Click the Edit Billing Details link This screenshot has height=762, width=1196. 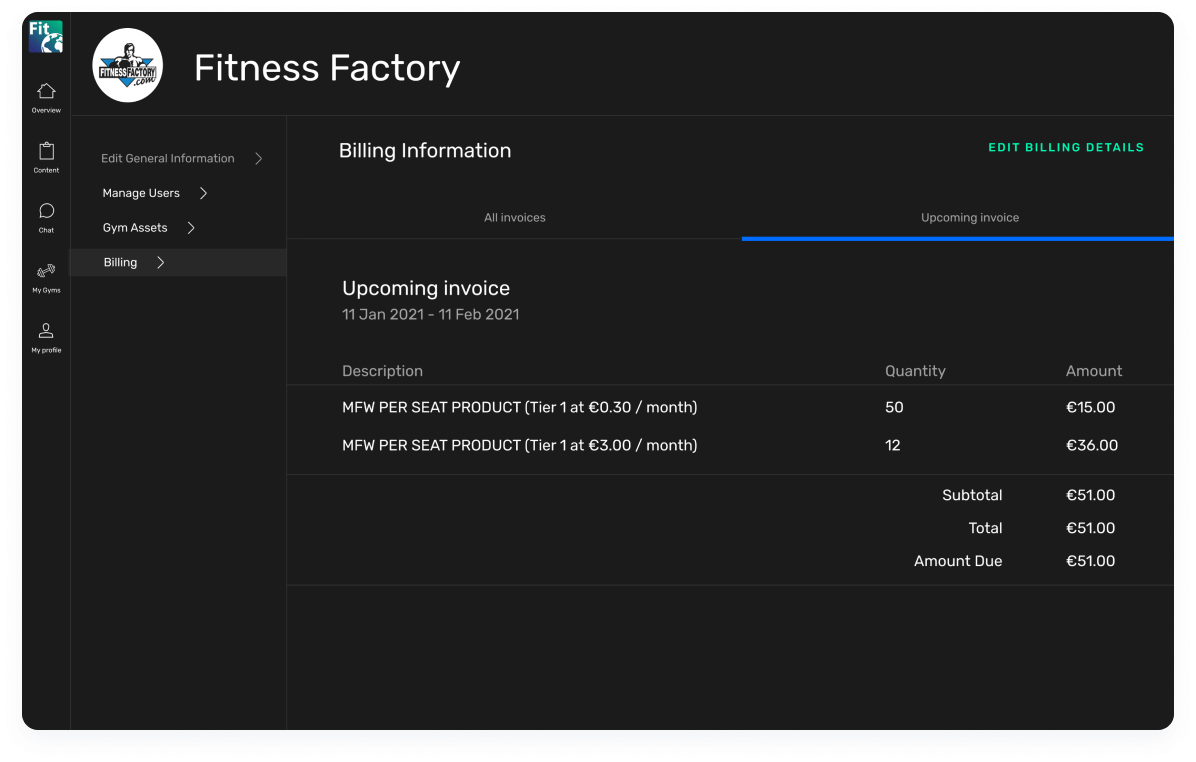pyautogui.click(x=1066, y=147)
